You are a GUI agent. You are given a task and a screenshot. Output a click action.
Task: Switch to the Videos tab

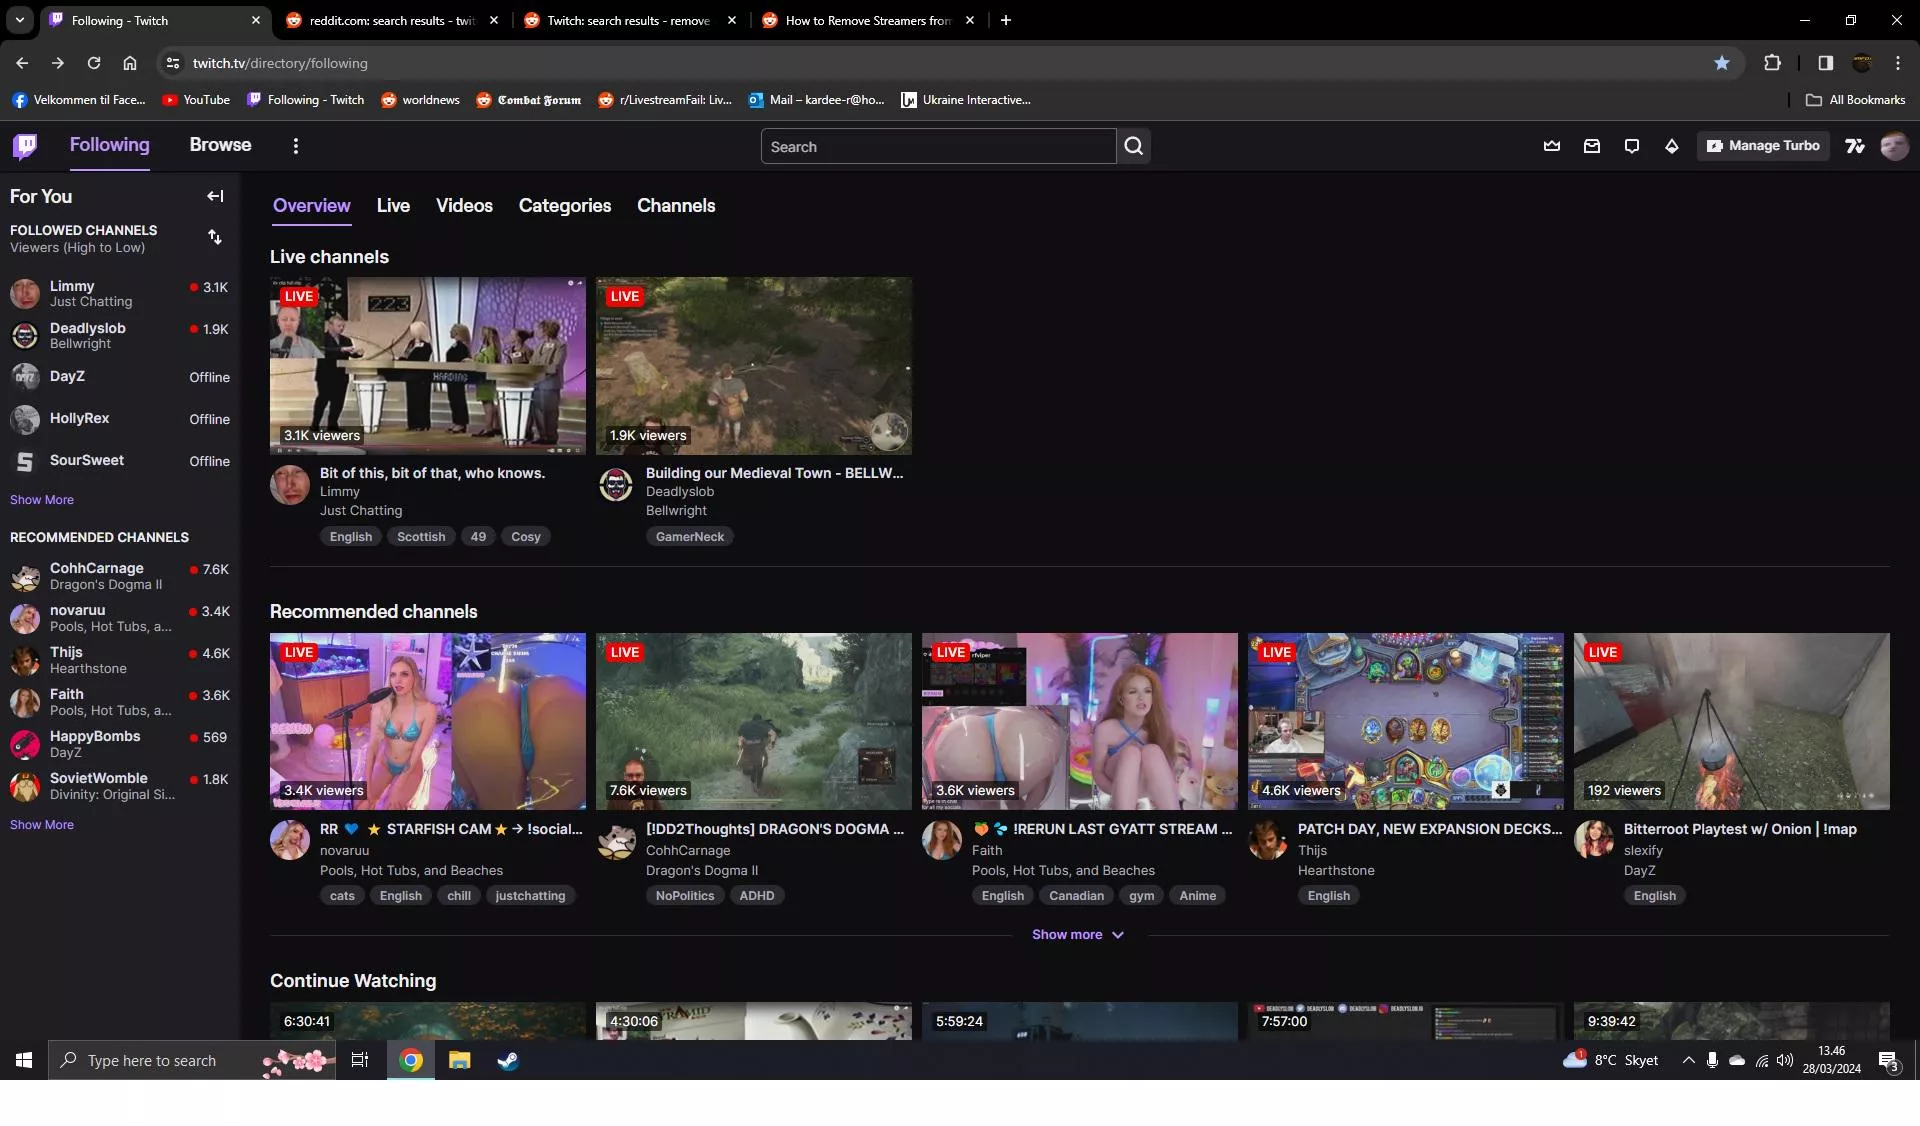464,205
